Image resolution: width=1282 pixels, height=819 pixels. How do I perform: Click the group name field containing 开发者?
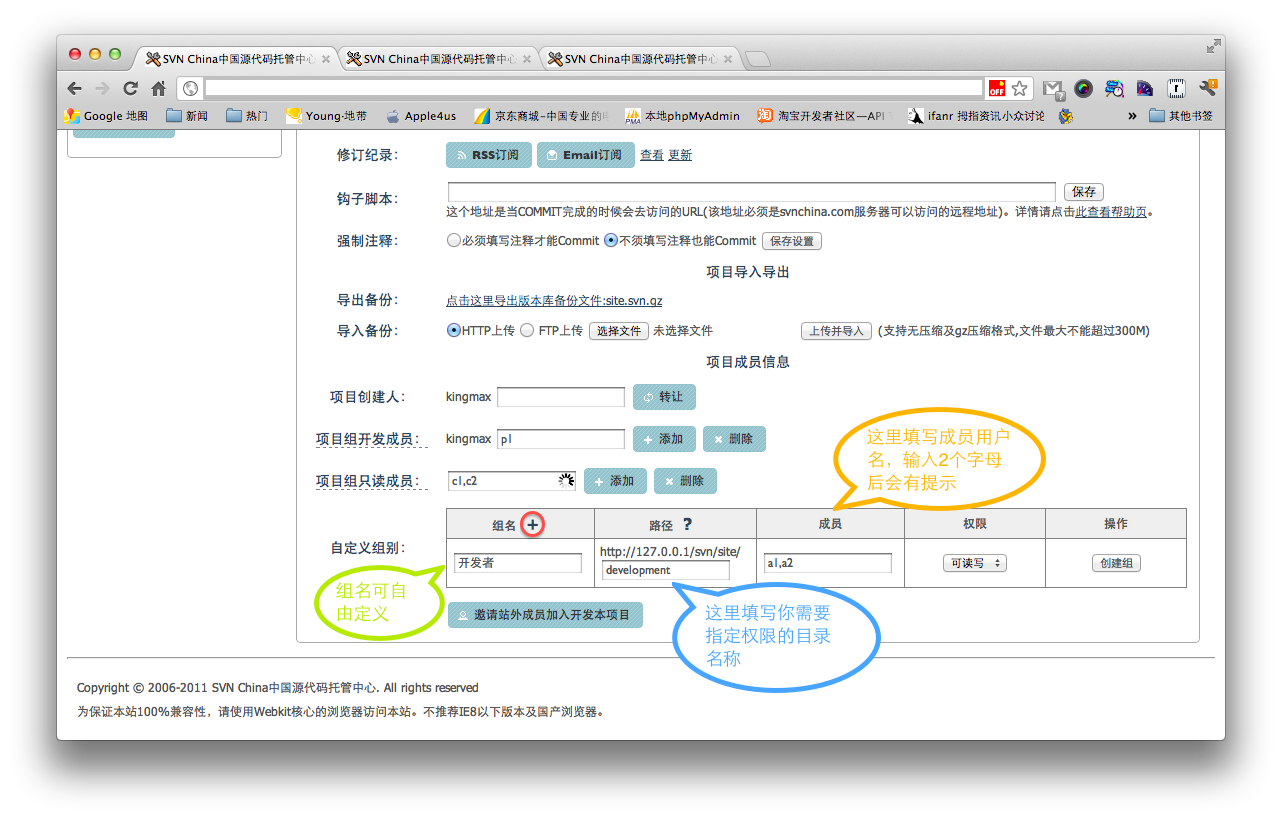[x=518, y=563]
